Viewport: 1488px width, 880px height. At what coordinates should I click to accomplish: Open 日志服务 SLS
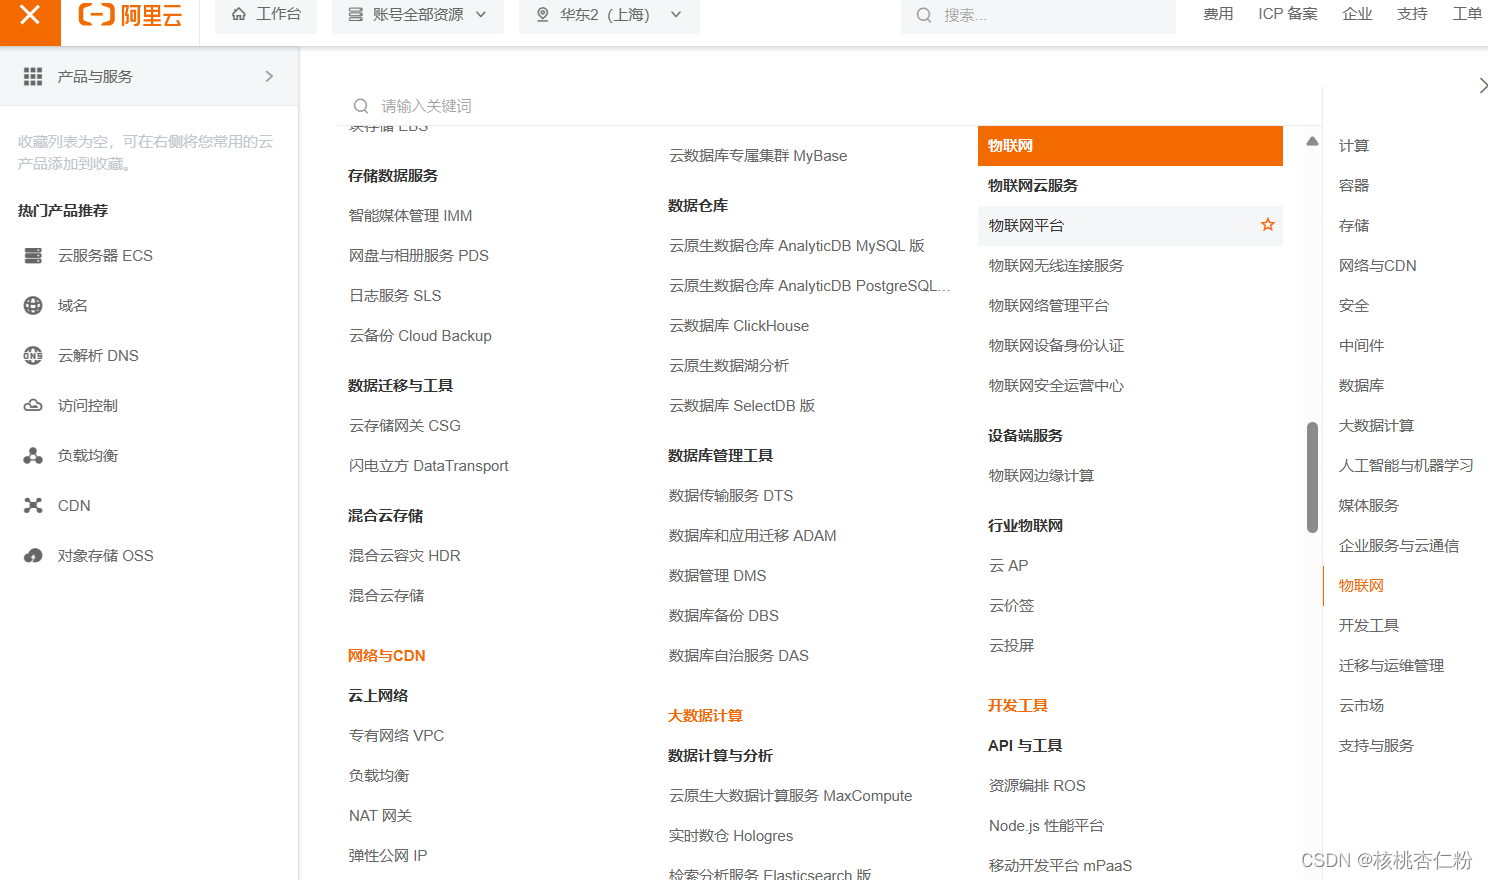[x=395, y=296]
